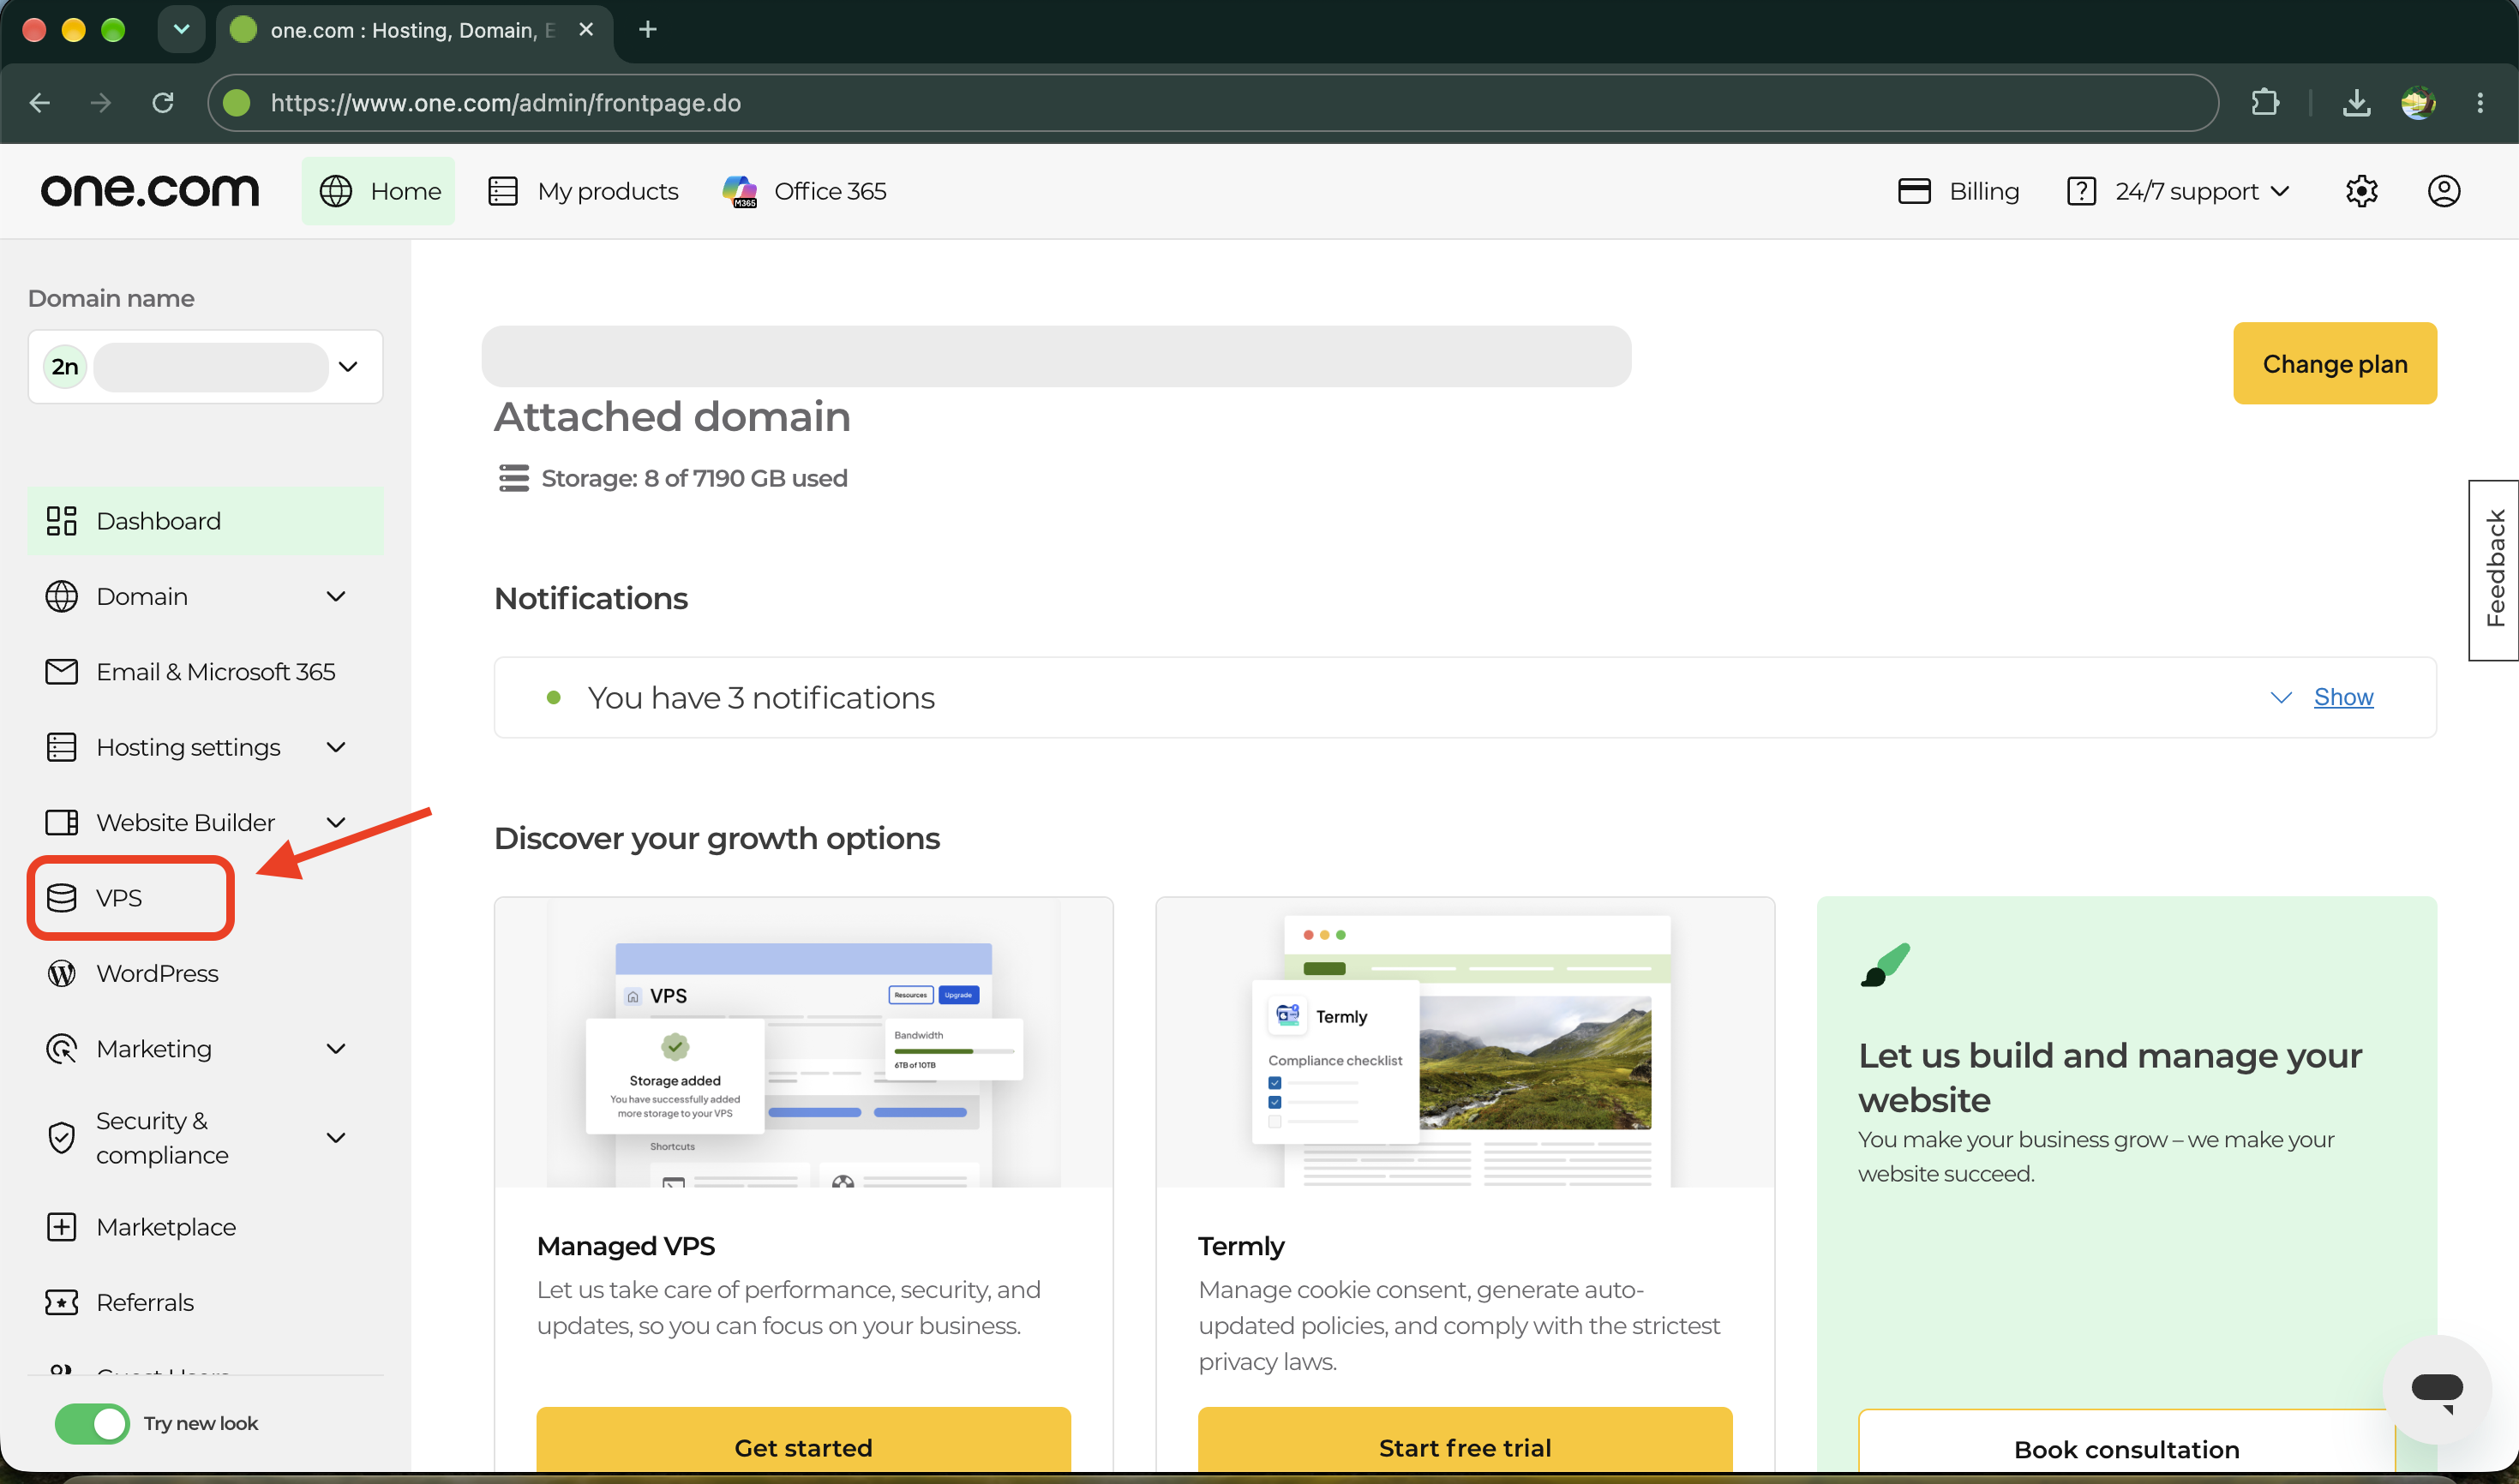Select Dashboard in the sidebar

(x=205, y=521)
